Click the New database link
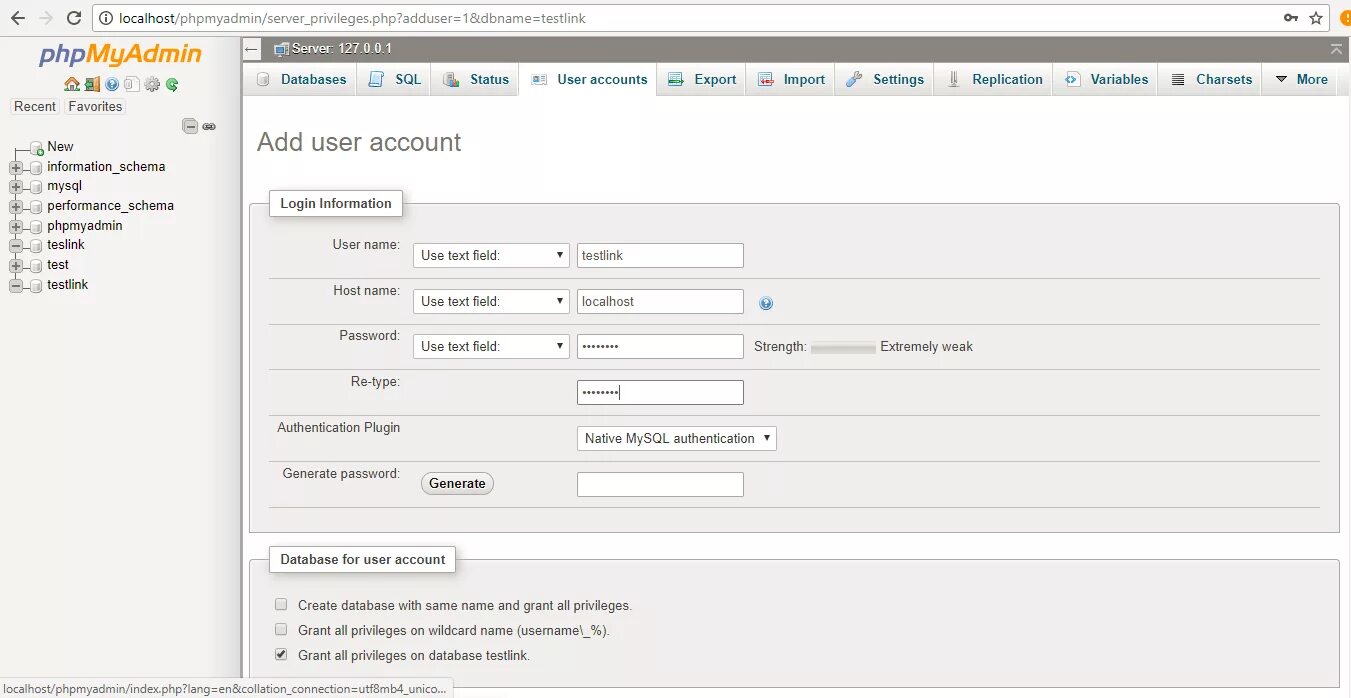This screenshot has height=698, width=1351. 60,146
